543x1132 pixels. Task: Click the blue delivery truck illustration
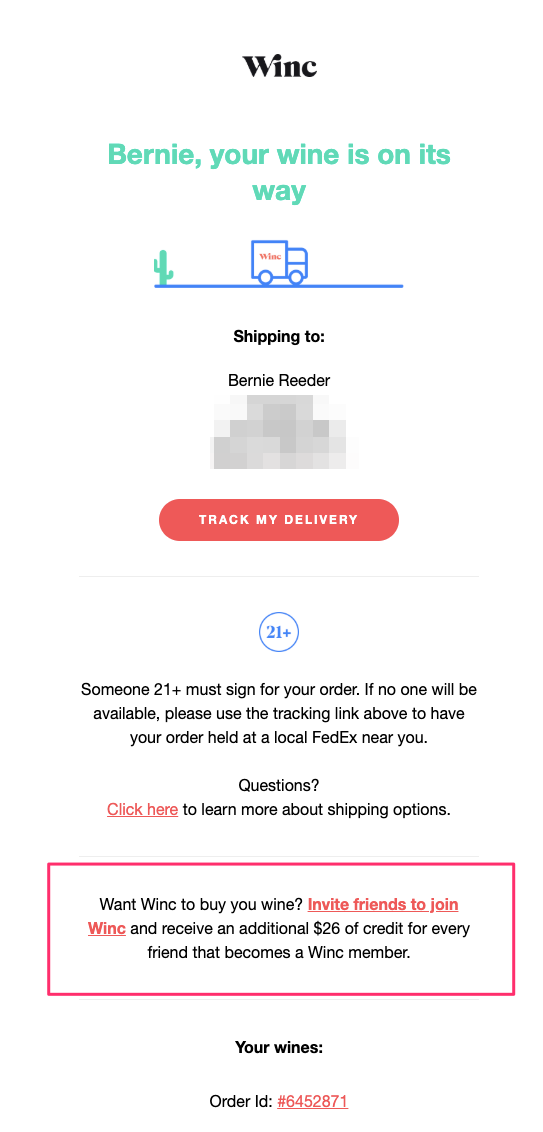tap(279, 262)
